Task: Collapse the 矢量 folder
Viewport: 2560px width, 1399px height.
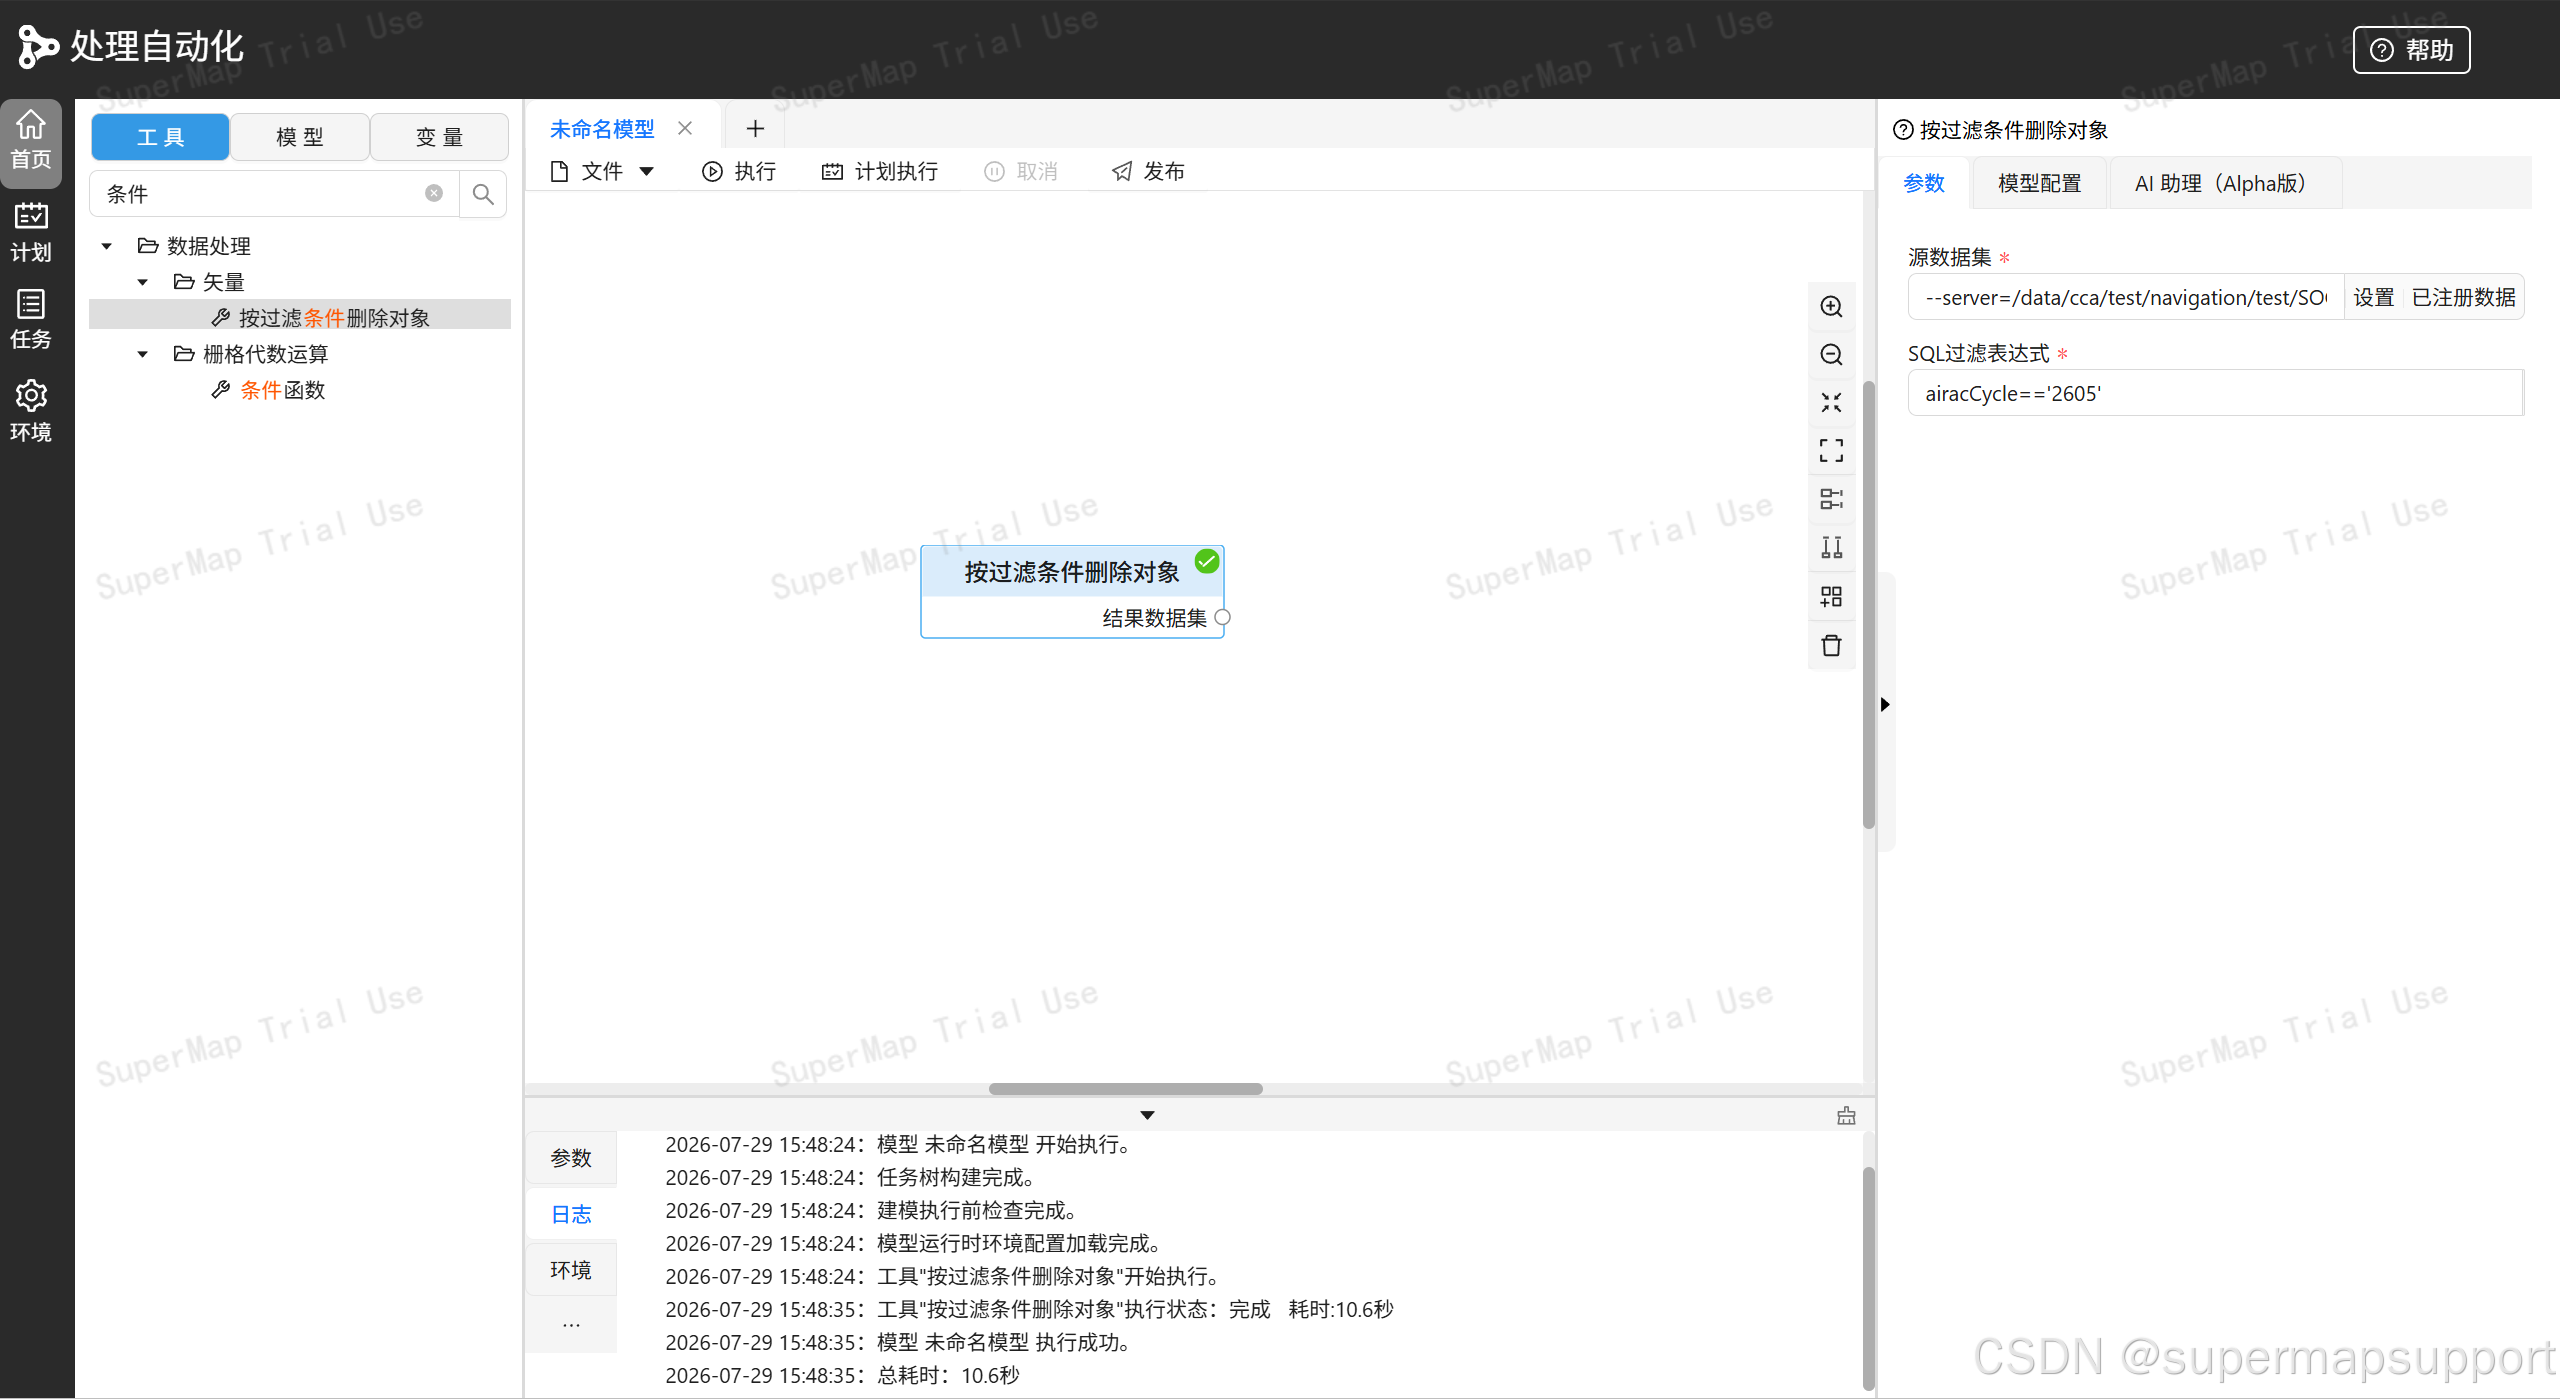Action: [x=143, y=282]
